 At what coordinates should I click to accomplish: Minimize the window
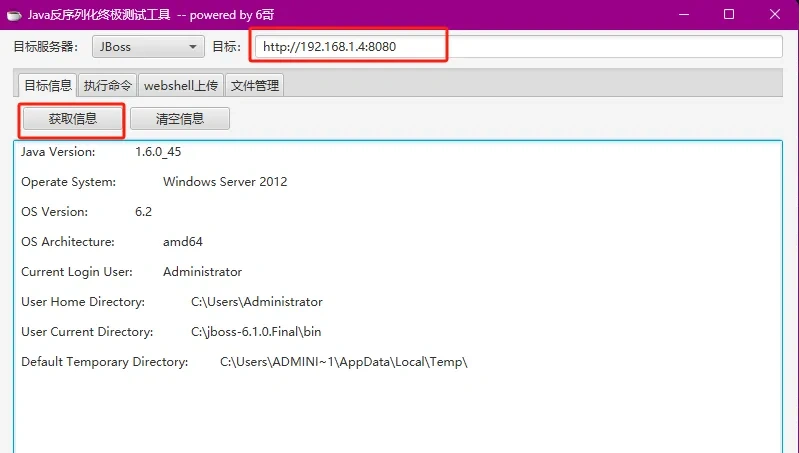[684, 14]
